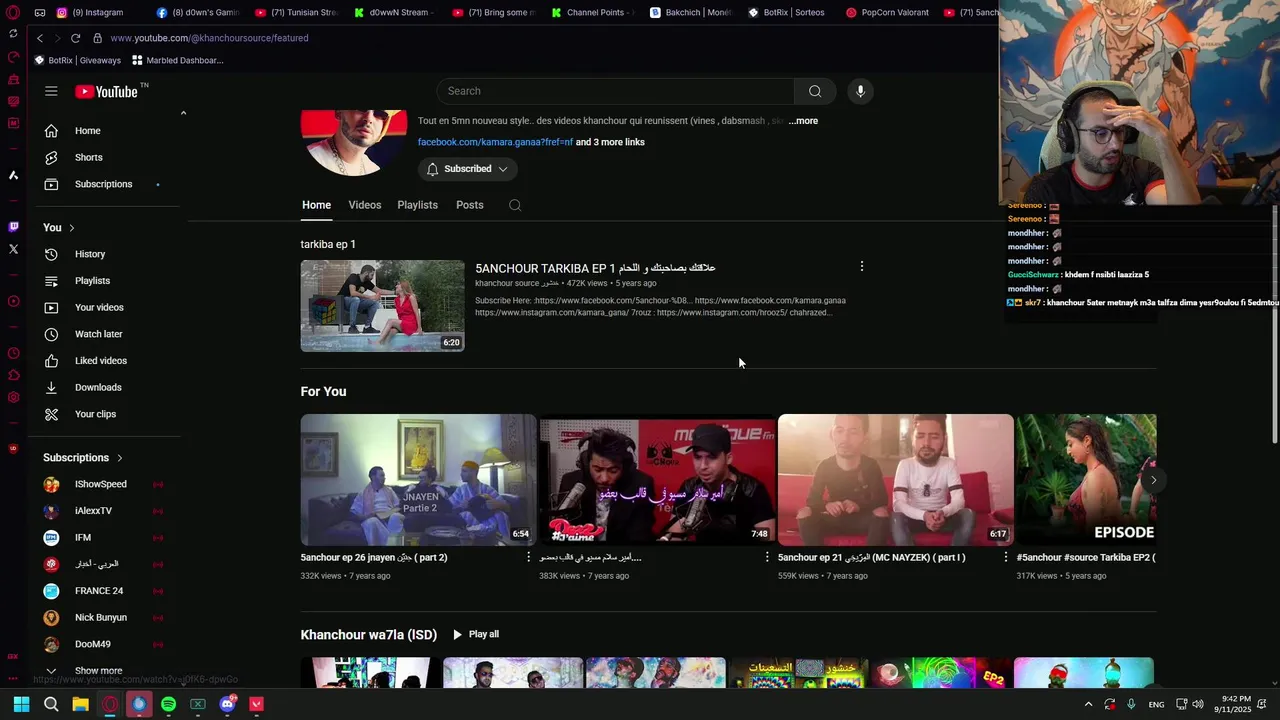1280x720 pixels.
Task: Open the 5ANCHOUR TARKIBA EP 1 title
Action: (595, 268)
